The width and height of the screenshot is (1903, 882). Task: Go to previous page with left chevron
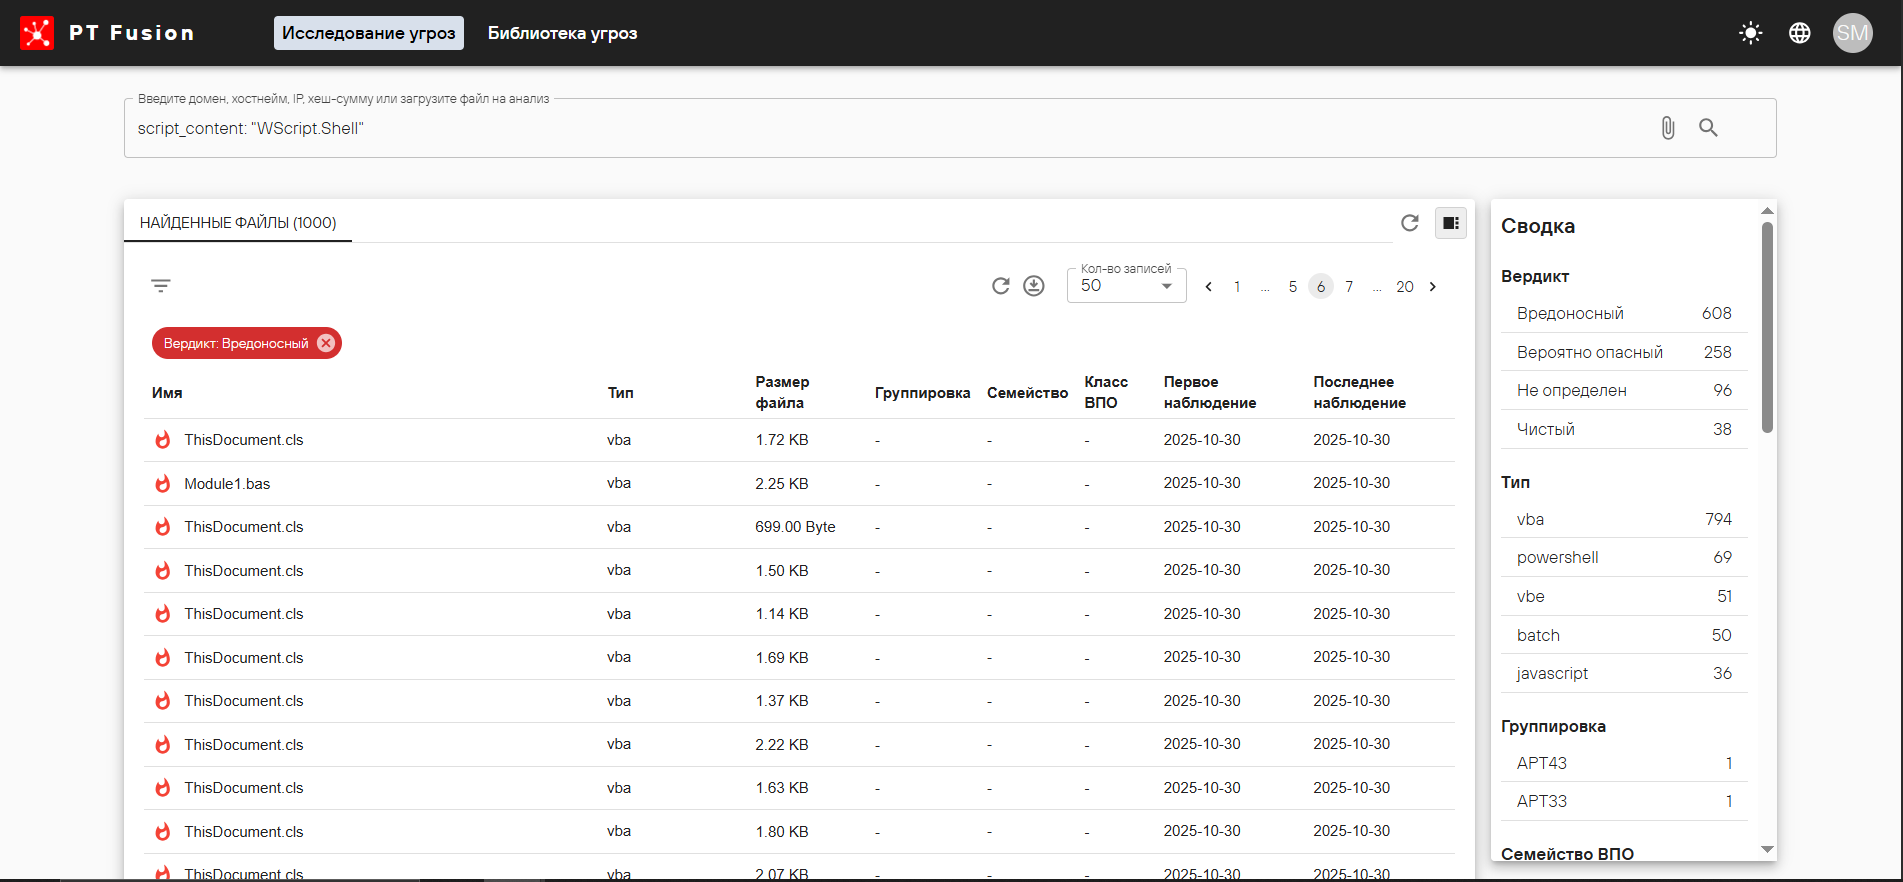tap(1208, 287)
